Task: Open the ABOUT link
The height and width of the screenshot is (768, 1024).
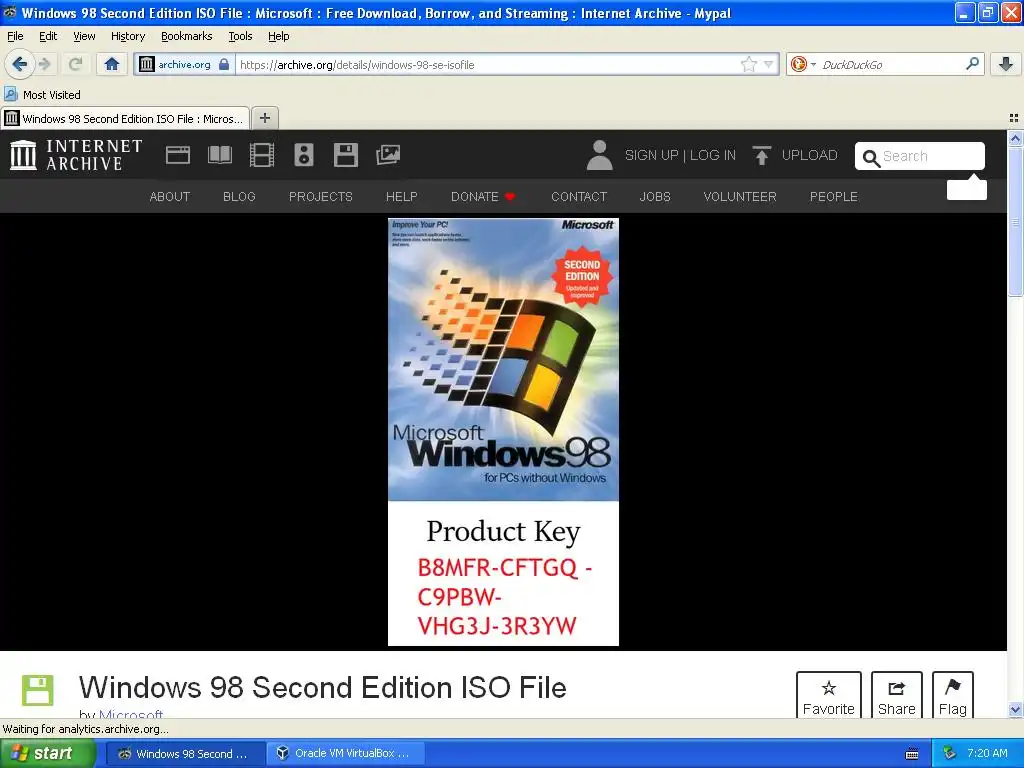Action: [x=170, y=197]
